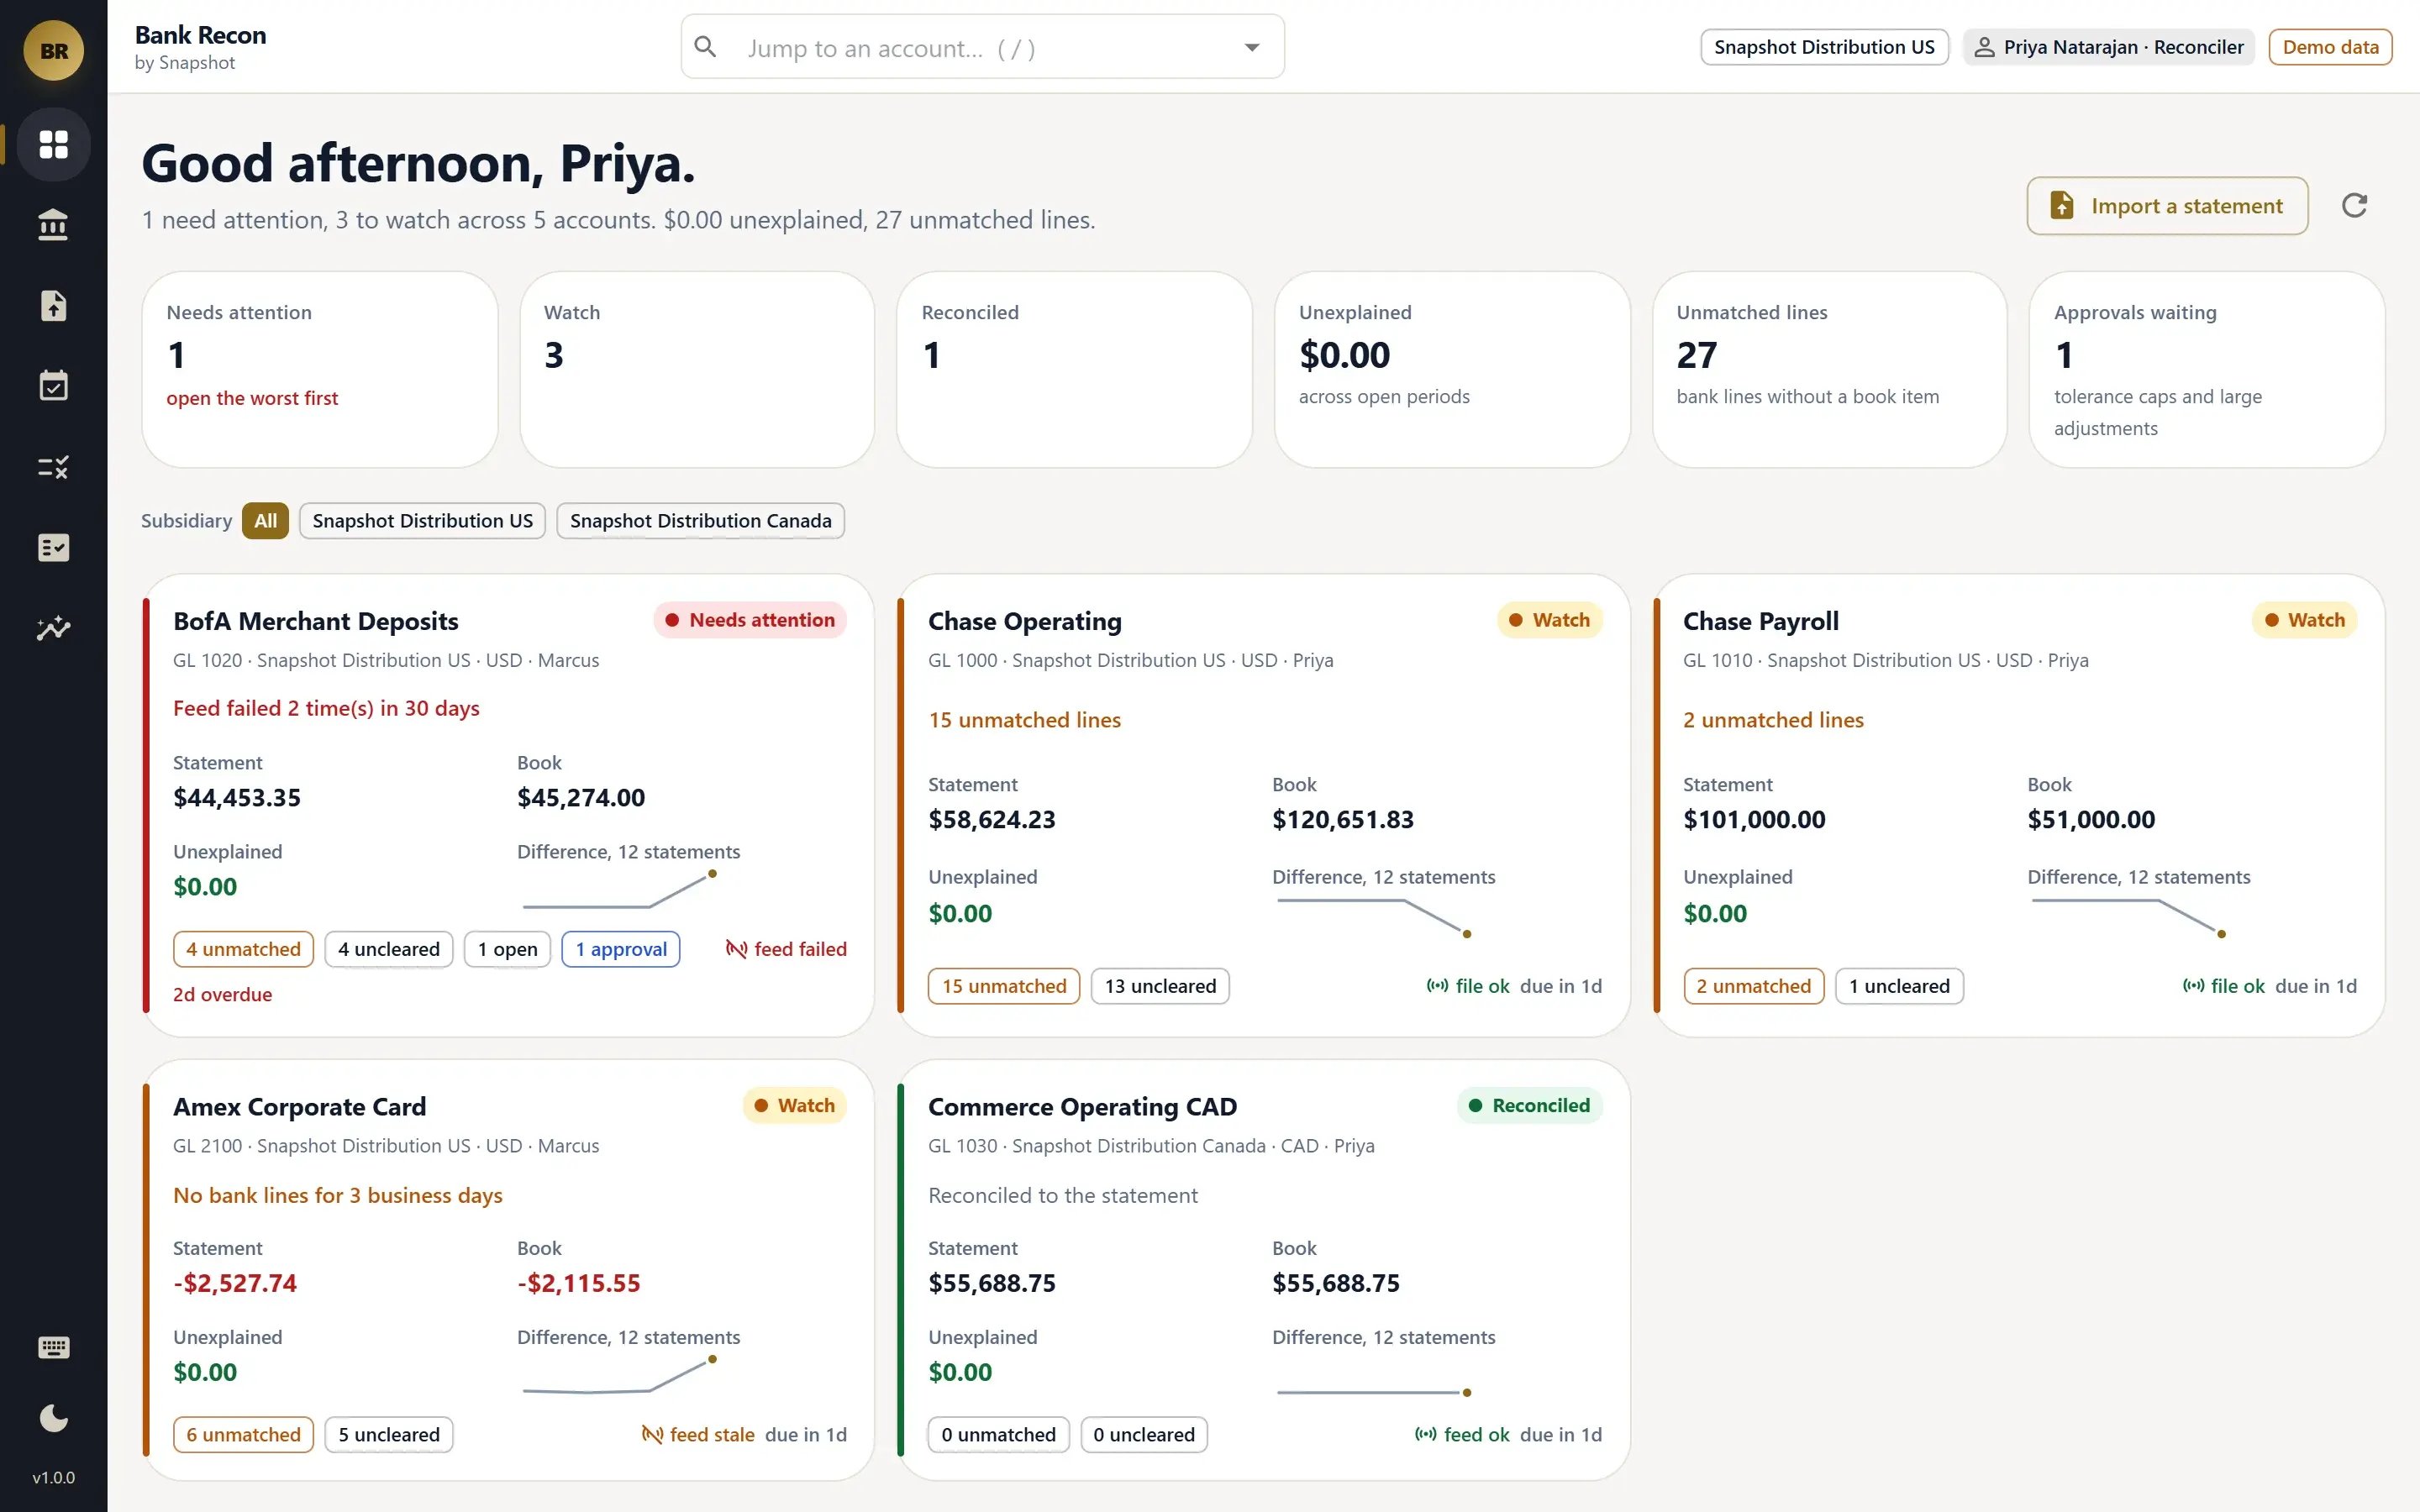Screen dimensions: 2420x1512
Task: Click the feed stale icon on Amex card
Action: point(652,1435)
